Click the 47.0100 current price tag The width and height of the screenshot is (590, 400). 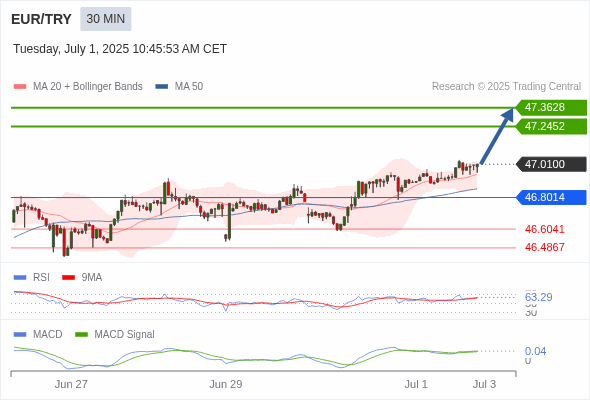pyautogui.click(x=551, y=164)
